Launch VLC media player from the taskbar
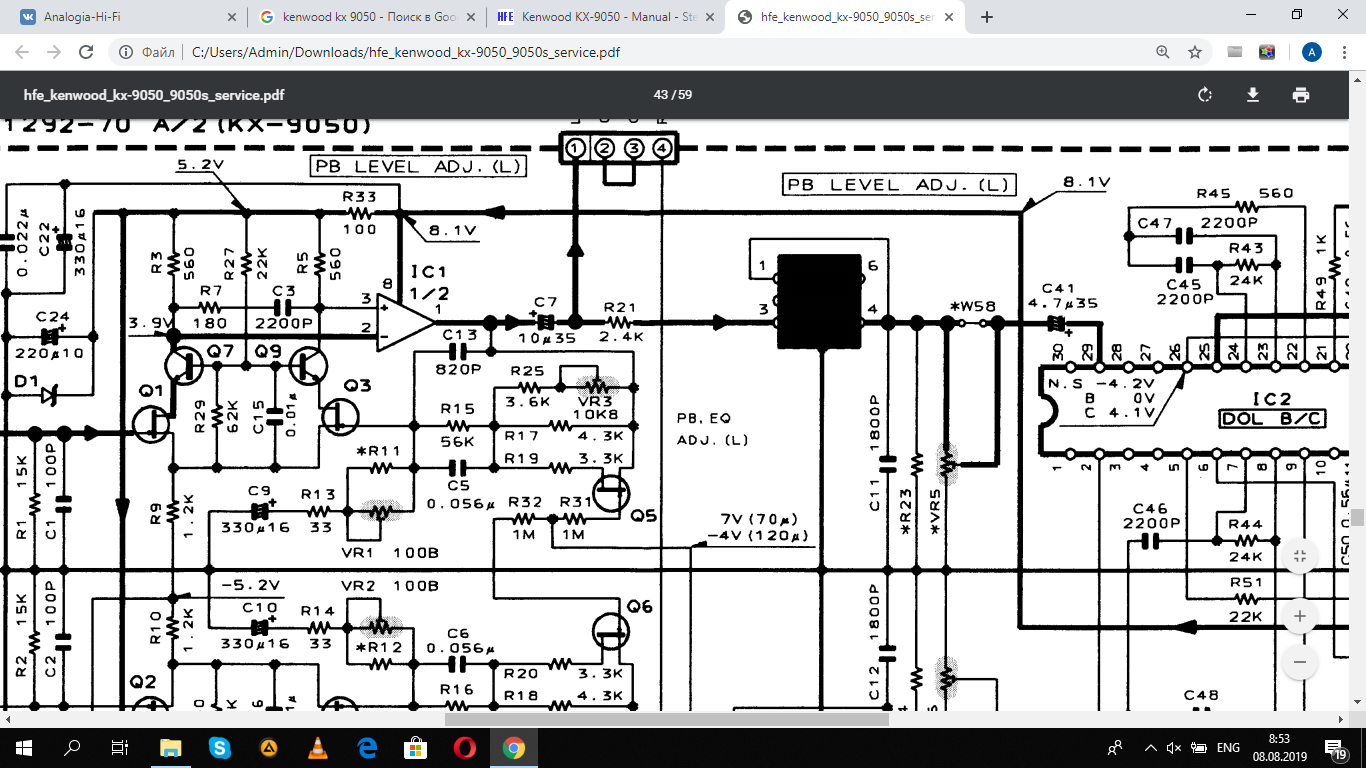1366x768 pixels. [318, 748]
